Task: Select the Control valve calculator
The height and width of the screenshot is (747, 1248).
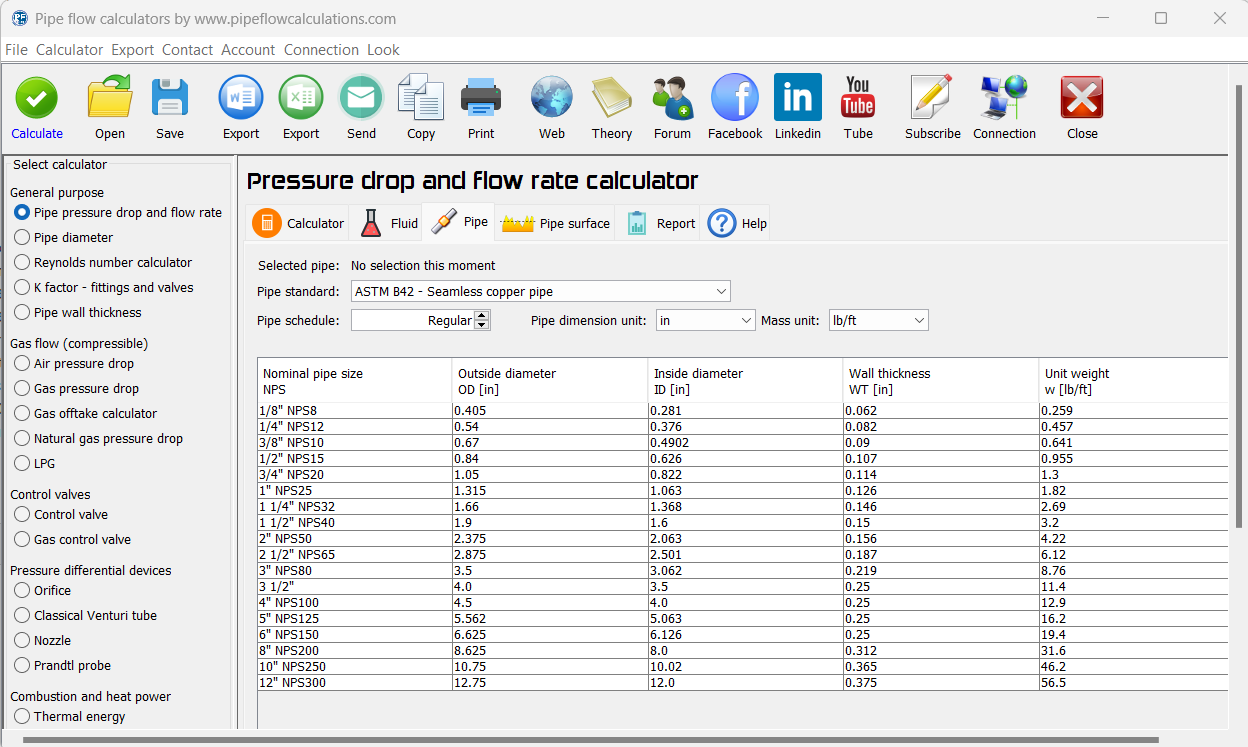Action: (x=22, y=514)
